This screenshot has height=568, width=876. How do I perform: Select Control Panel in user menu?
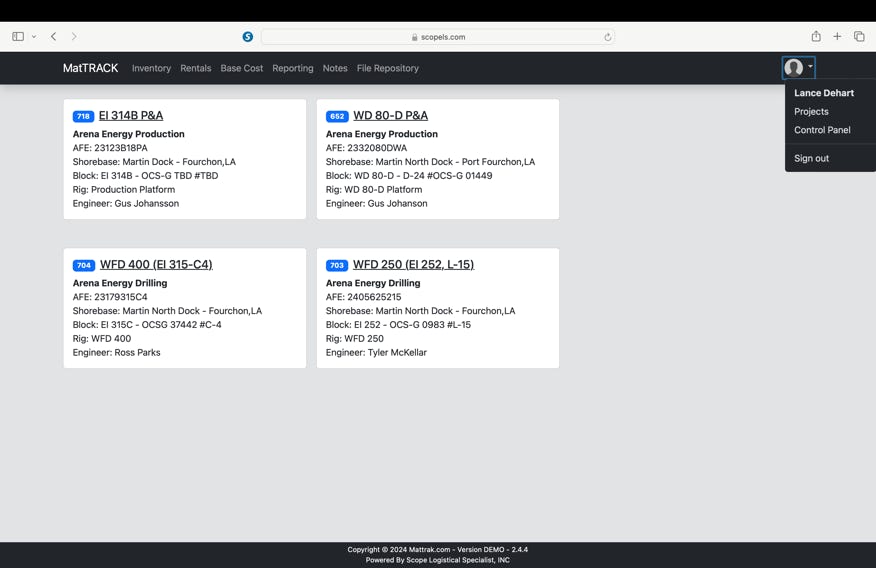pyautogui.click(x=822, y=130)
